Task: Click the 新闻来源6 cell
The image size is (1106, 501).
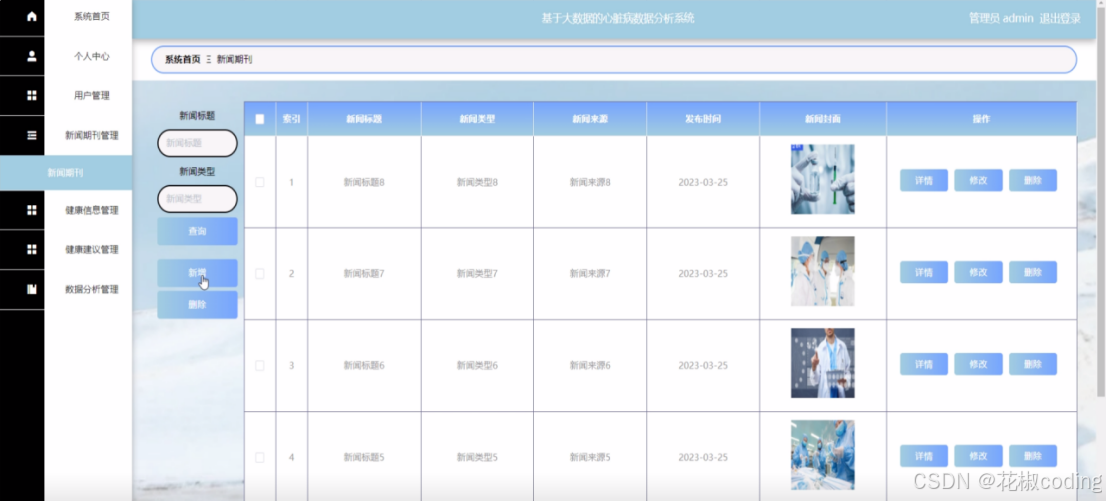Action: coord(590,366)
